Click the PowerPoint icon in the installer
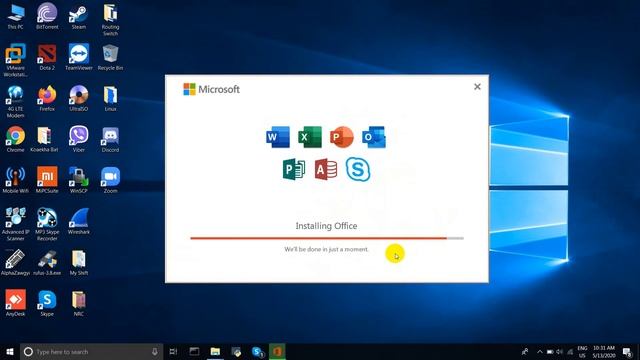Image resolution: width=640 pixels, height=360 pixels. pyautogui.click(x=342, y=137)
